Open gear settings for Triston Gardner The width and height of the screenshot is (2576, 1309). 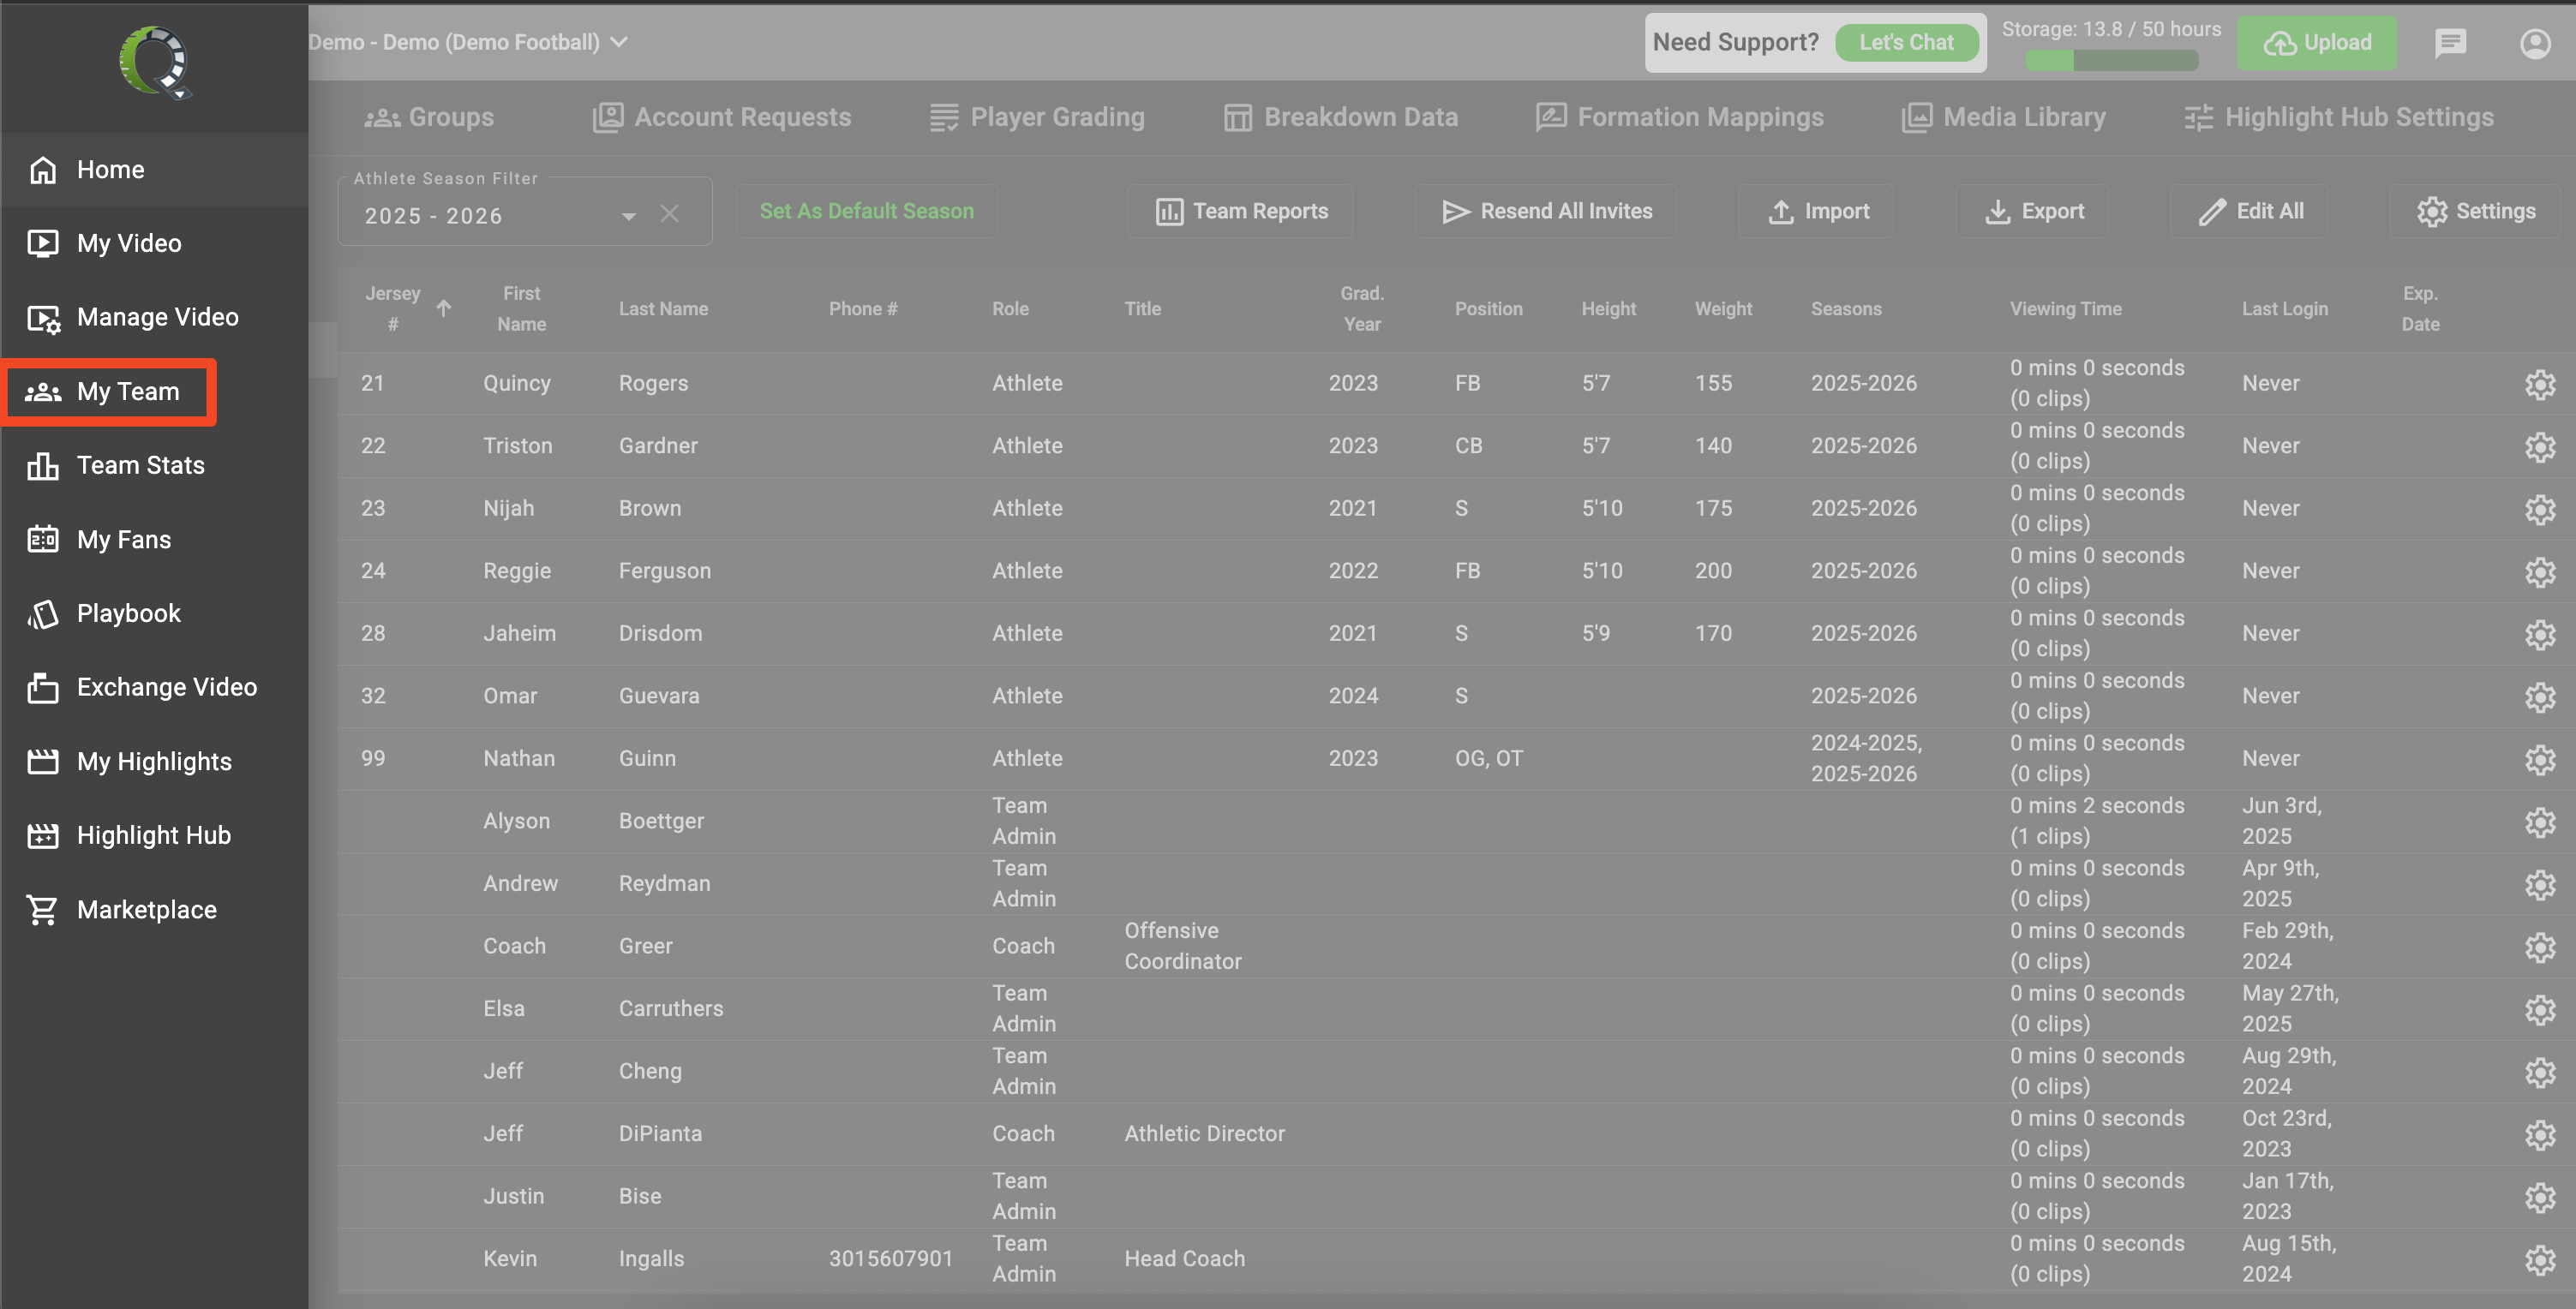[2540, 446]
